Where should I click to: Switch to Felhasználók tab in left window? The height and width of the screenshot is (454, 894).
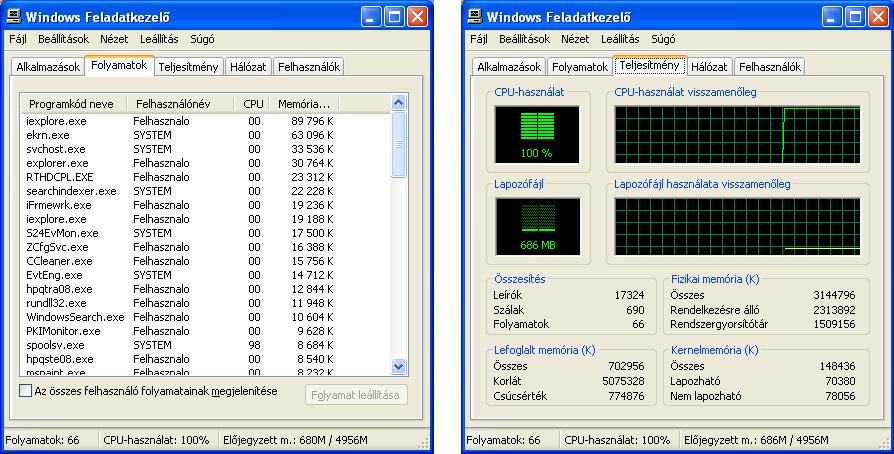309,67
